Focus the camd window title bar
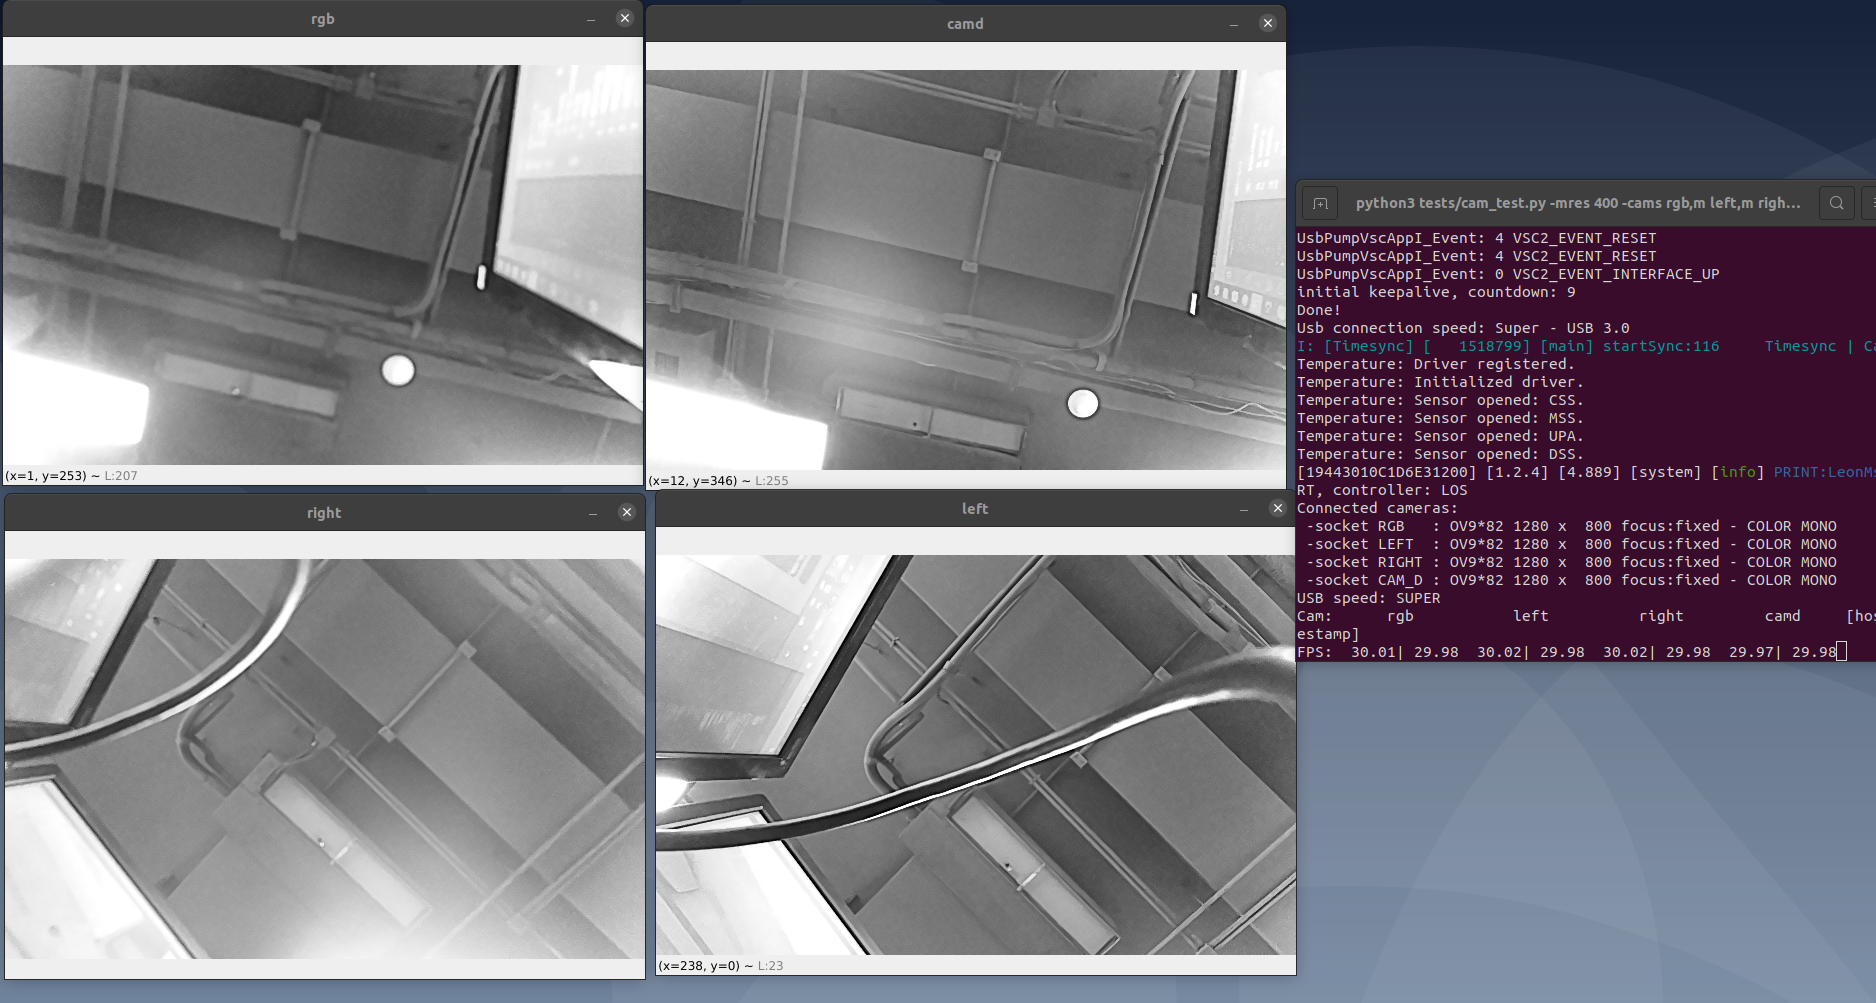This screenshot has width=1876, height=1003. pos(965,24)
